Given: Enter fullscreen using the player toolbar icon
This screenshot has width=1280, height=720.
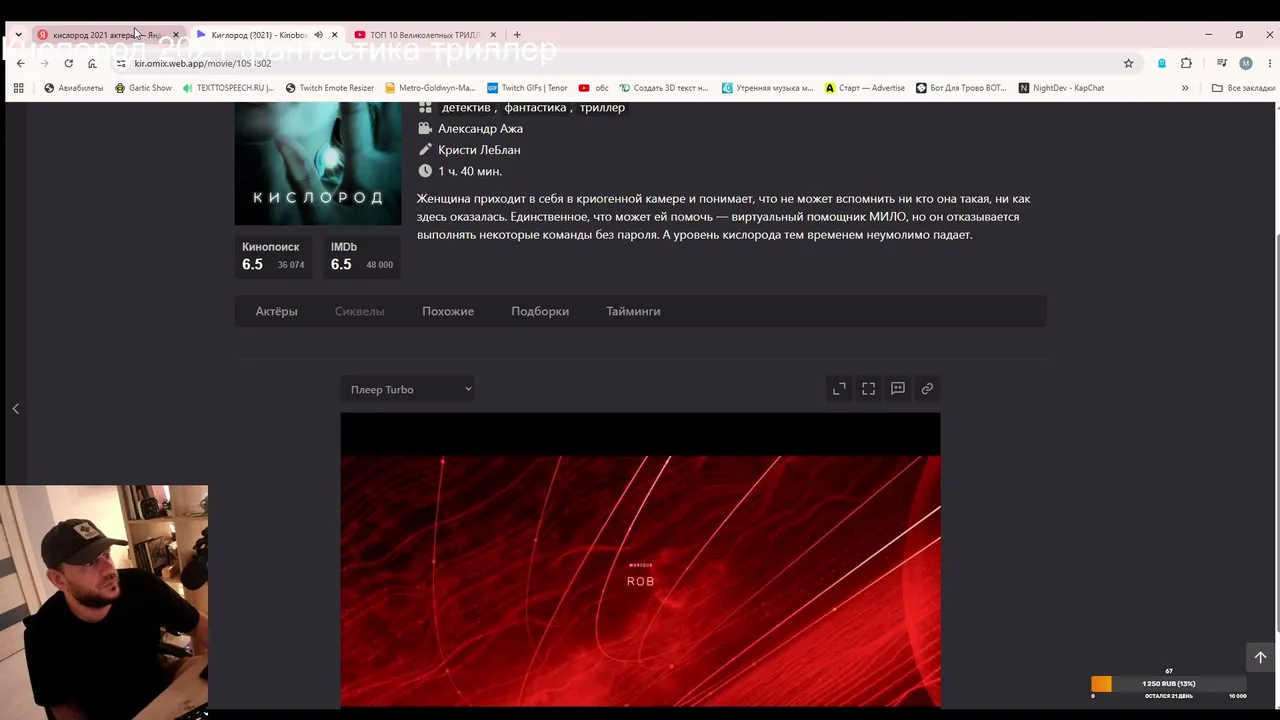Looking at the screenshot, I should tap(868, 389).
